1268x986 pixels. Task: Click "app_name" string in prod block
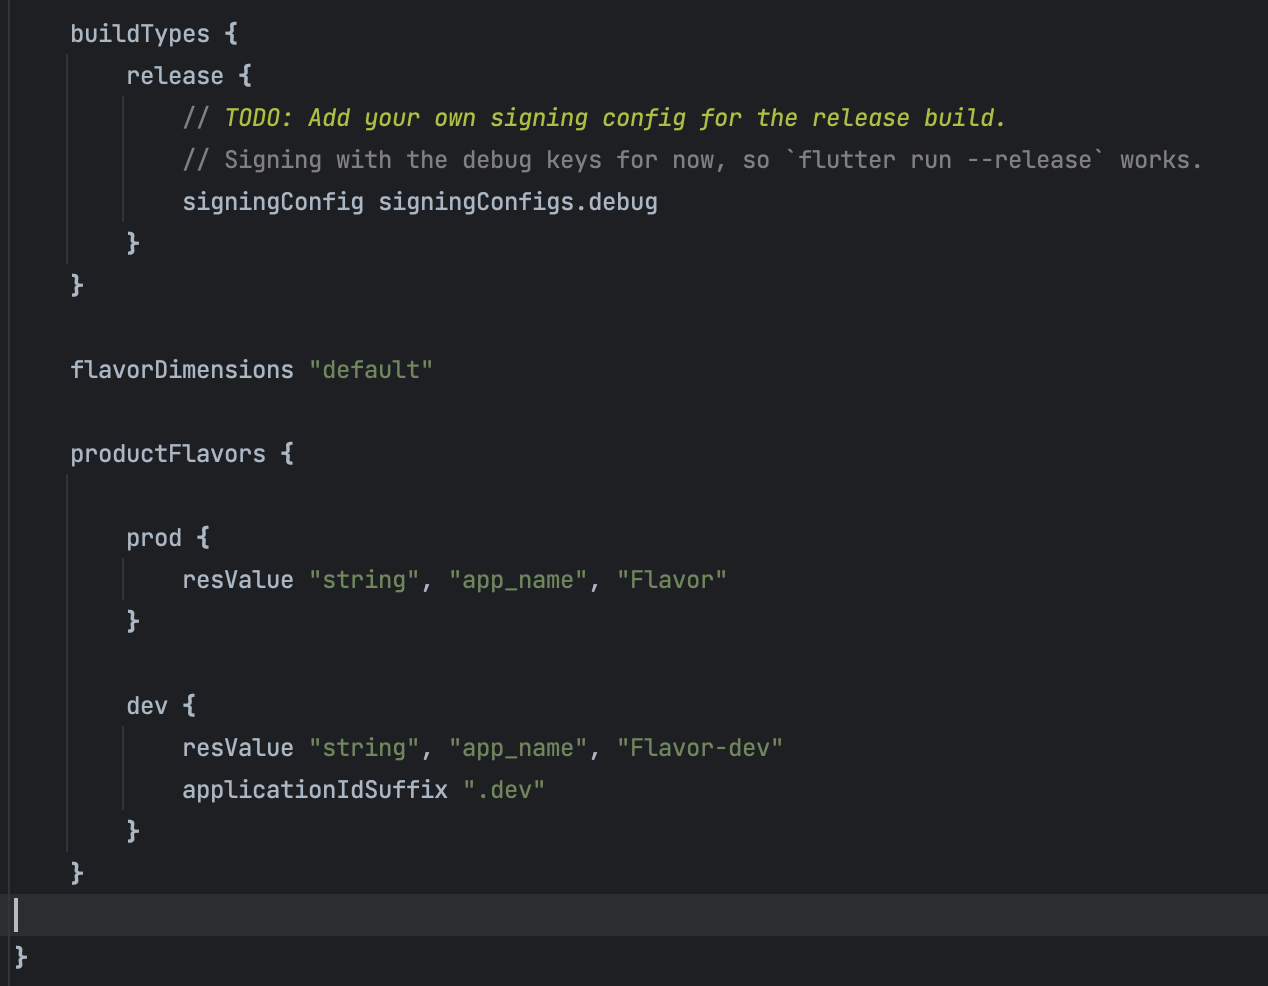click(518, 580)
